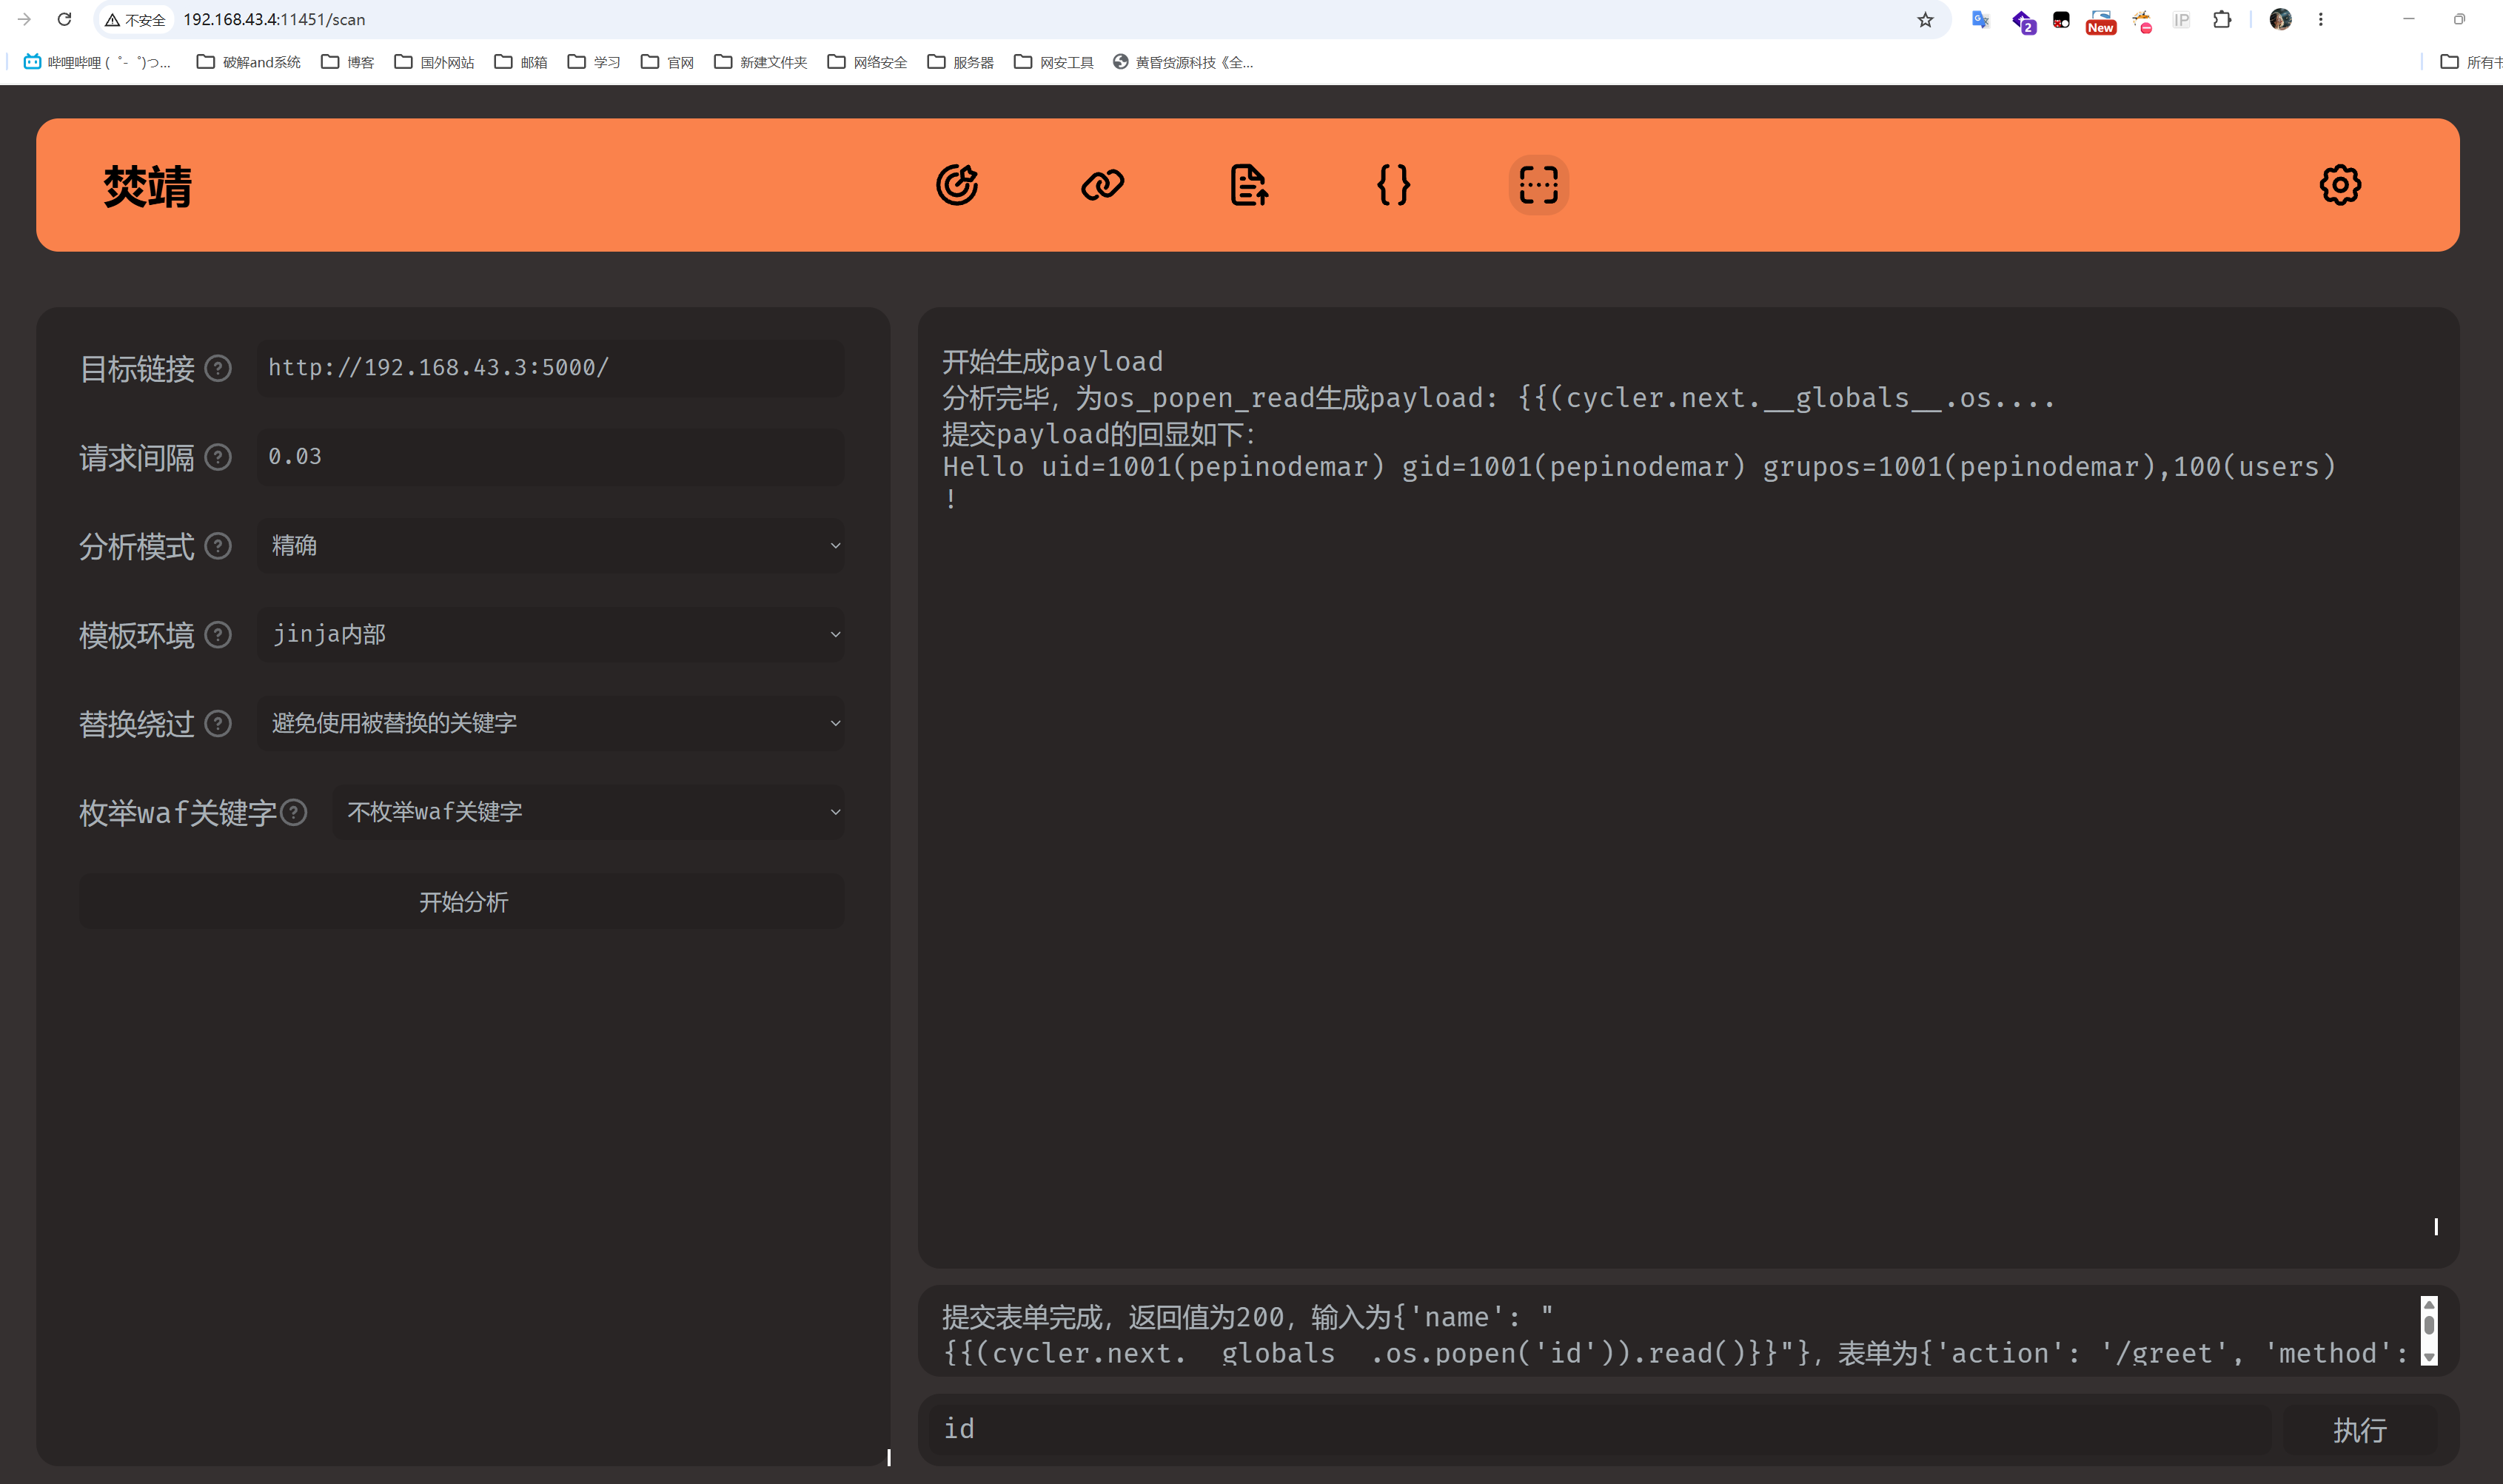Click the 开始生成payload output line
Screen dimensions: 2503x1484
(x=1052, y=362)
